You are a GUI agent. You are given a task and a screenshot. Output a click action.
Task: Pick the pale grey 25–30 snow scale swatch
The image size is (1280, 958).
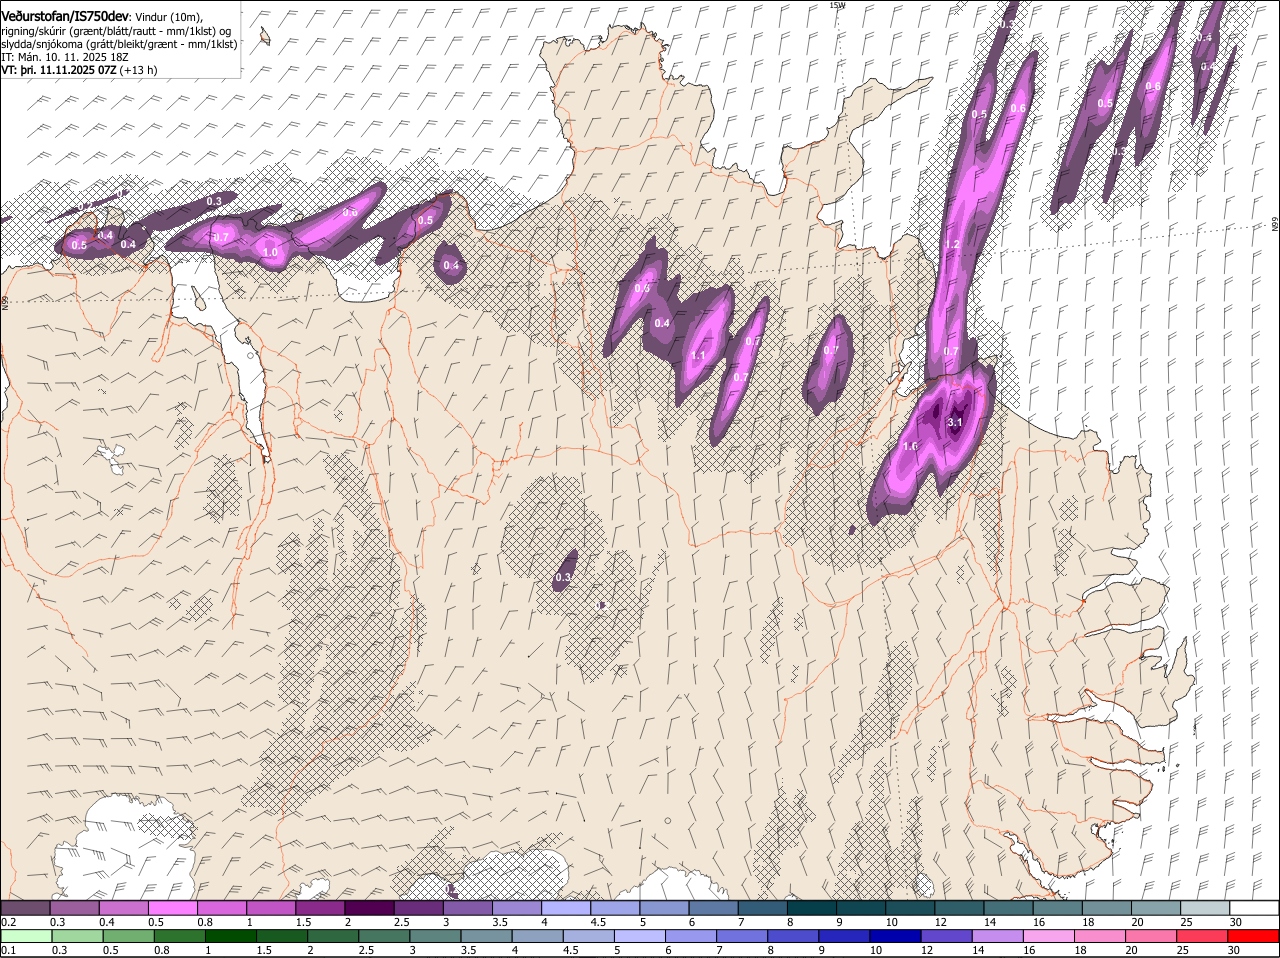[x=1206, y=908]
